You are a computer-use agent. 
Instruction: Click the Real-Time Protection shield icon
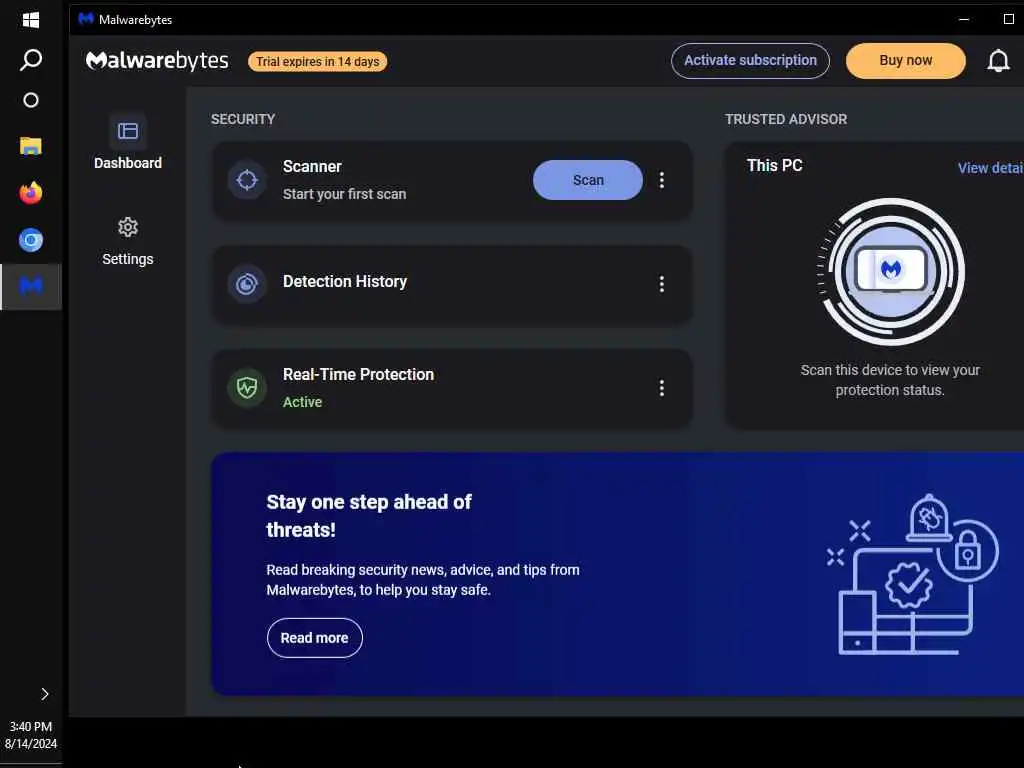247,388
